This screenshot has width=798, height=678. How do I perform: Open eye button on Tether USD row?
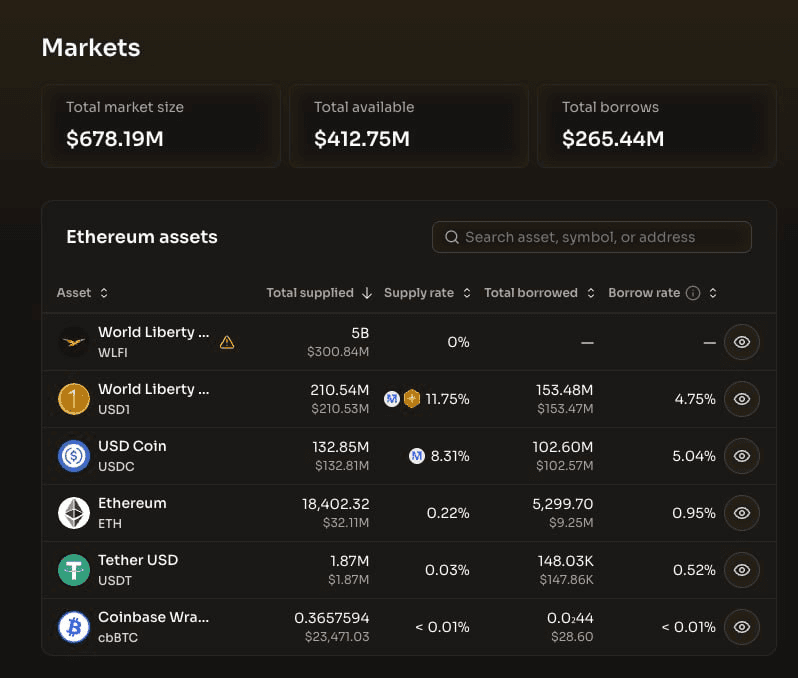[742, 570]
